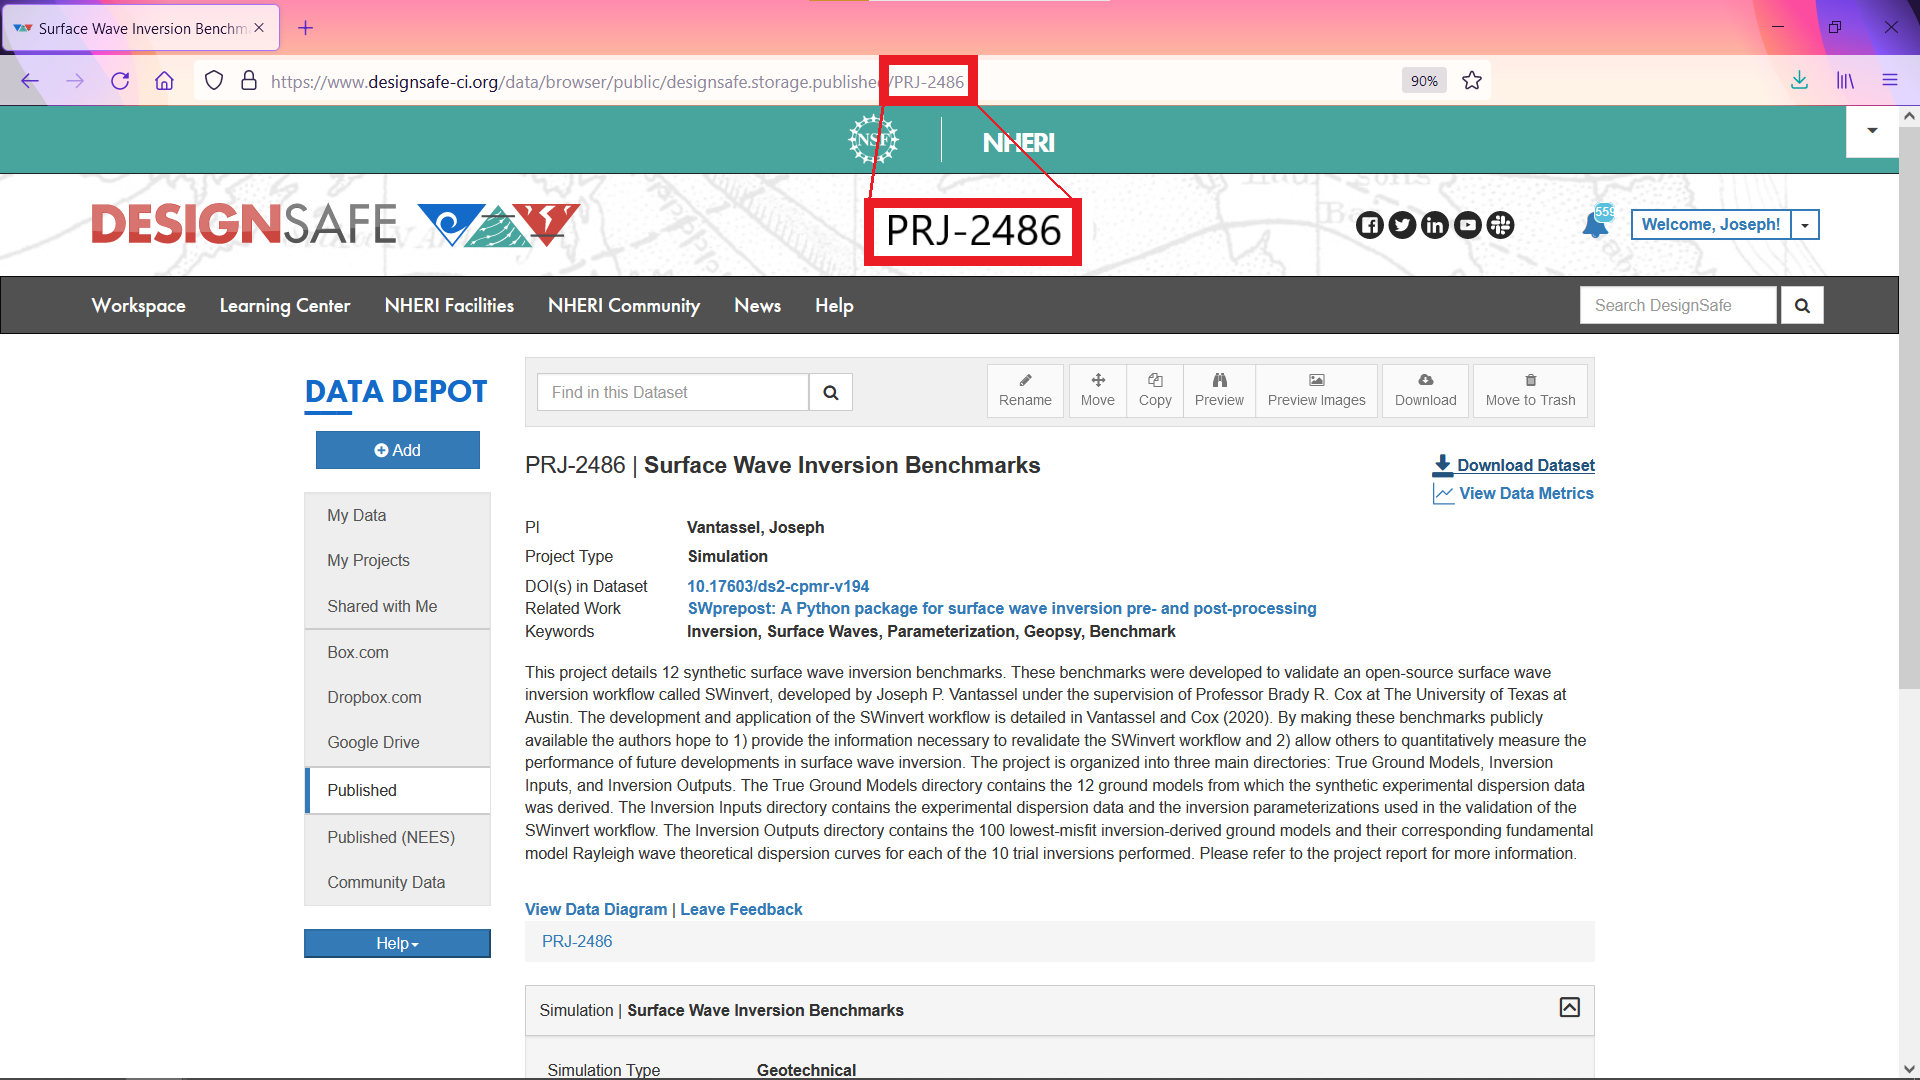Select Shared with Me in the sidebar
Image resolution: width=1920 pixels, height=1080 pixels.
(397, 606)
